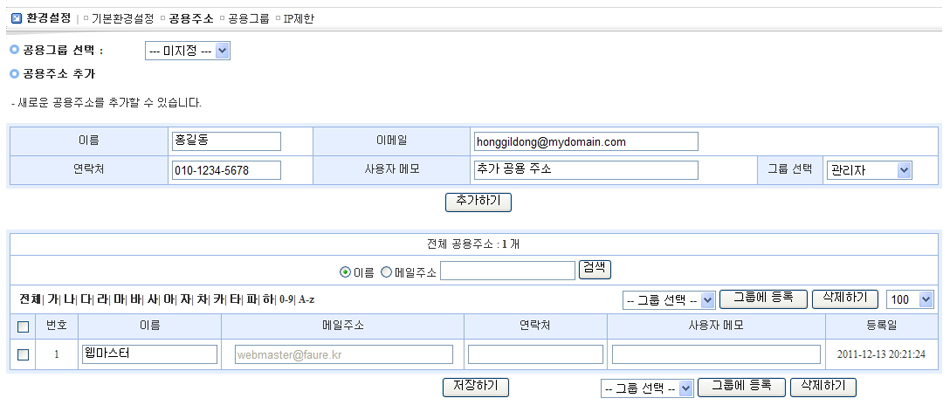Expand the 공용그룹 선택 dropdown showing 미지정
This screenshot has width=950, height=412.
187,50
